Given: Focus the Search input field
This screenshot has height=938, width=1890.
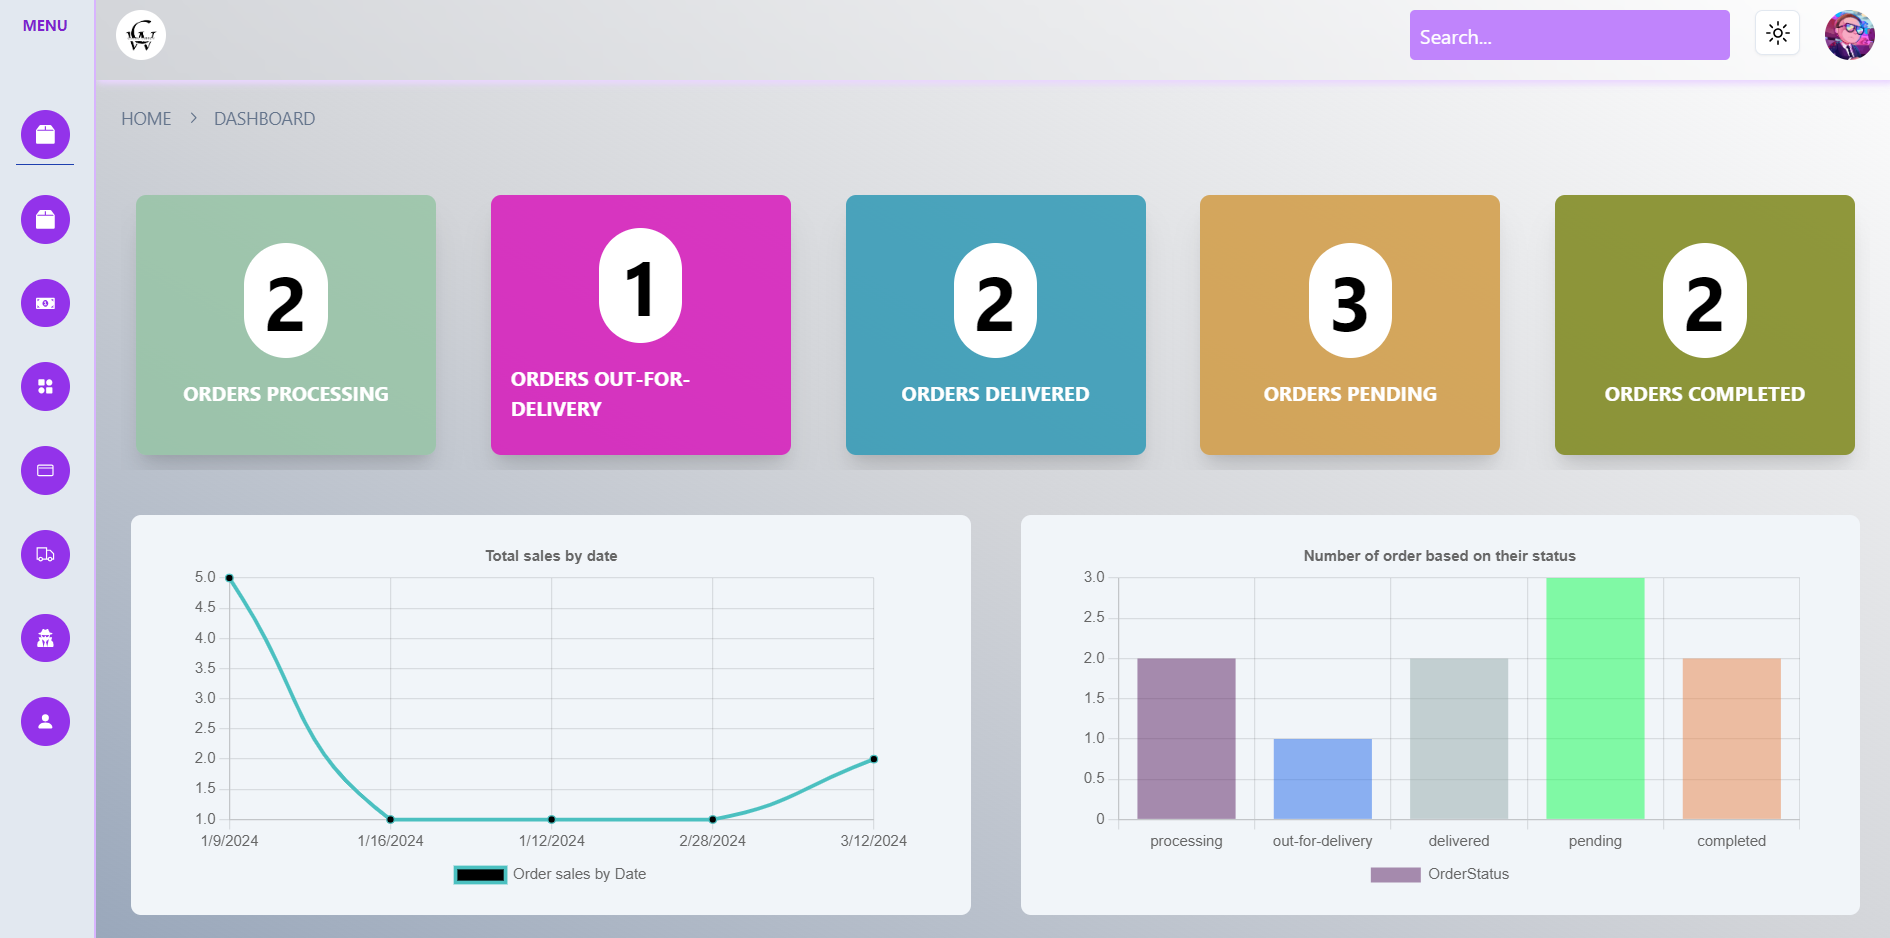Looking at the screenshot, I should (x=1570, y=35).
